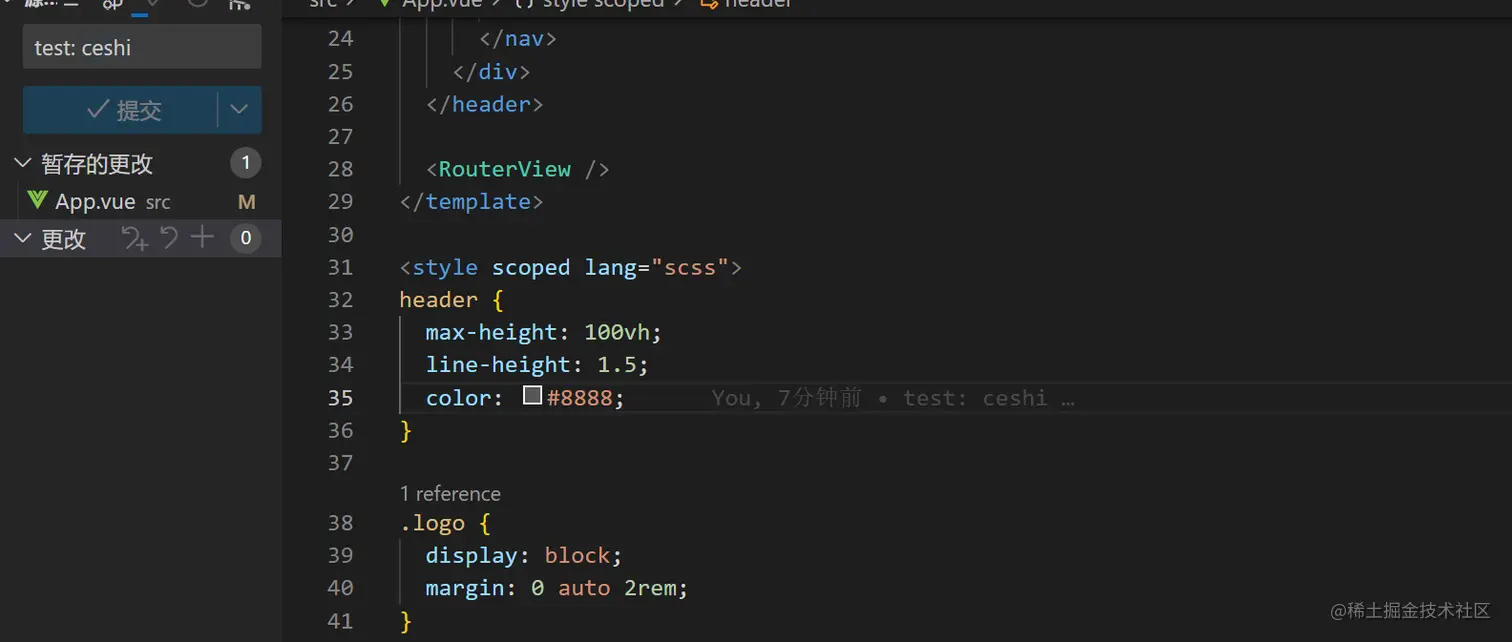Click the .logo selector
This screenshot has height=642, width=1512.
click(432, 523)
